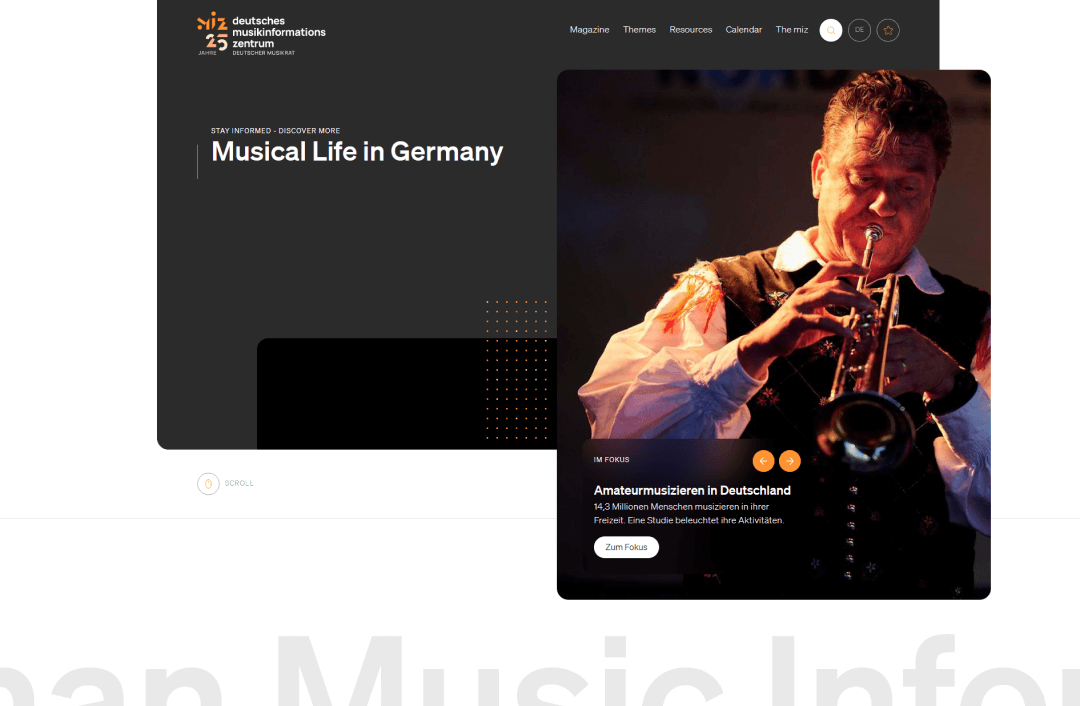Open the Magazine menu

tap(589, 30)
